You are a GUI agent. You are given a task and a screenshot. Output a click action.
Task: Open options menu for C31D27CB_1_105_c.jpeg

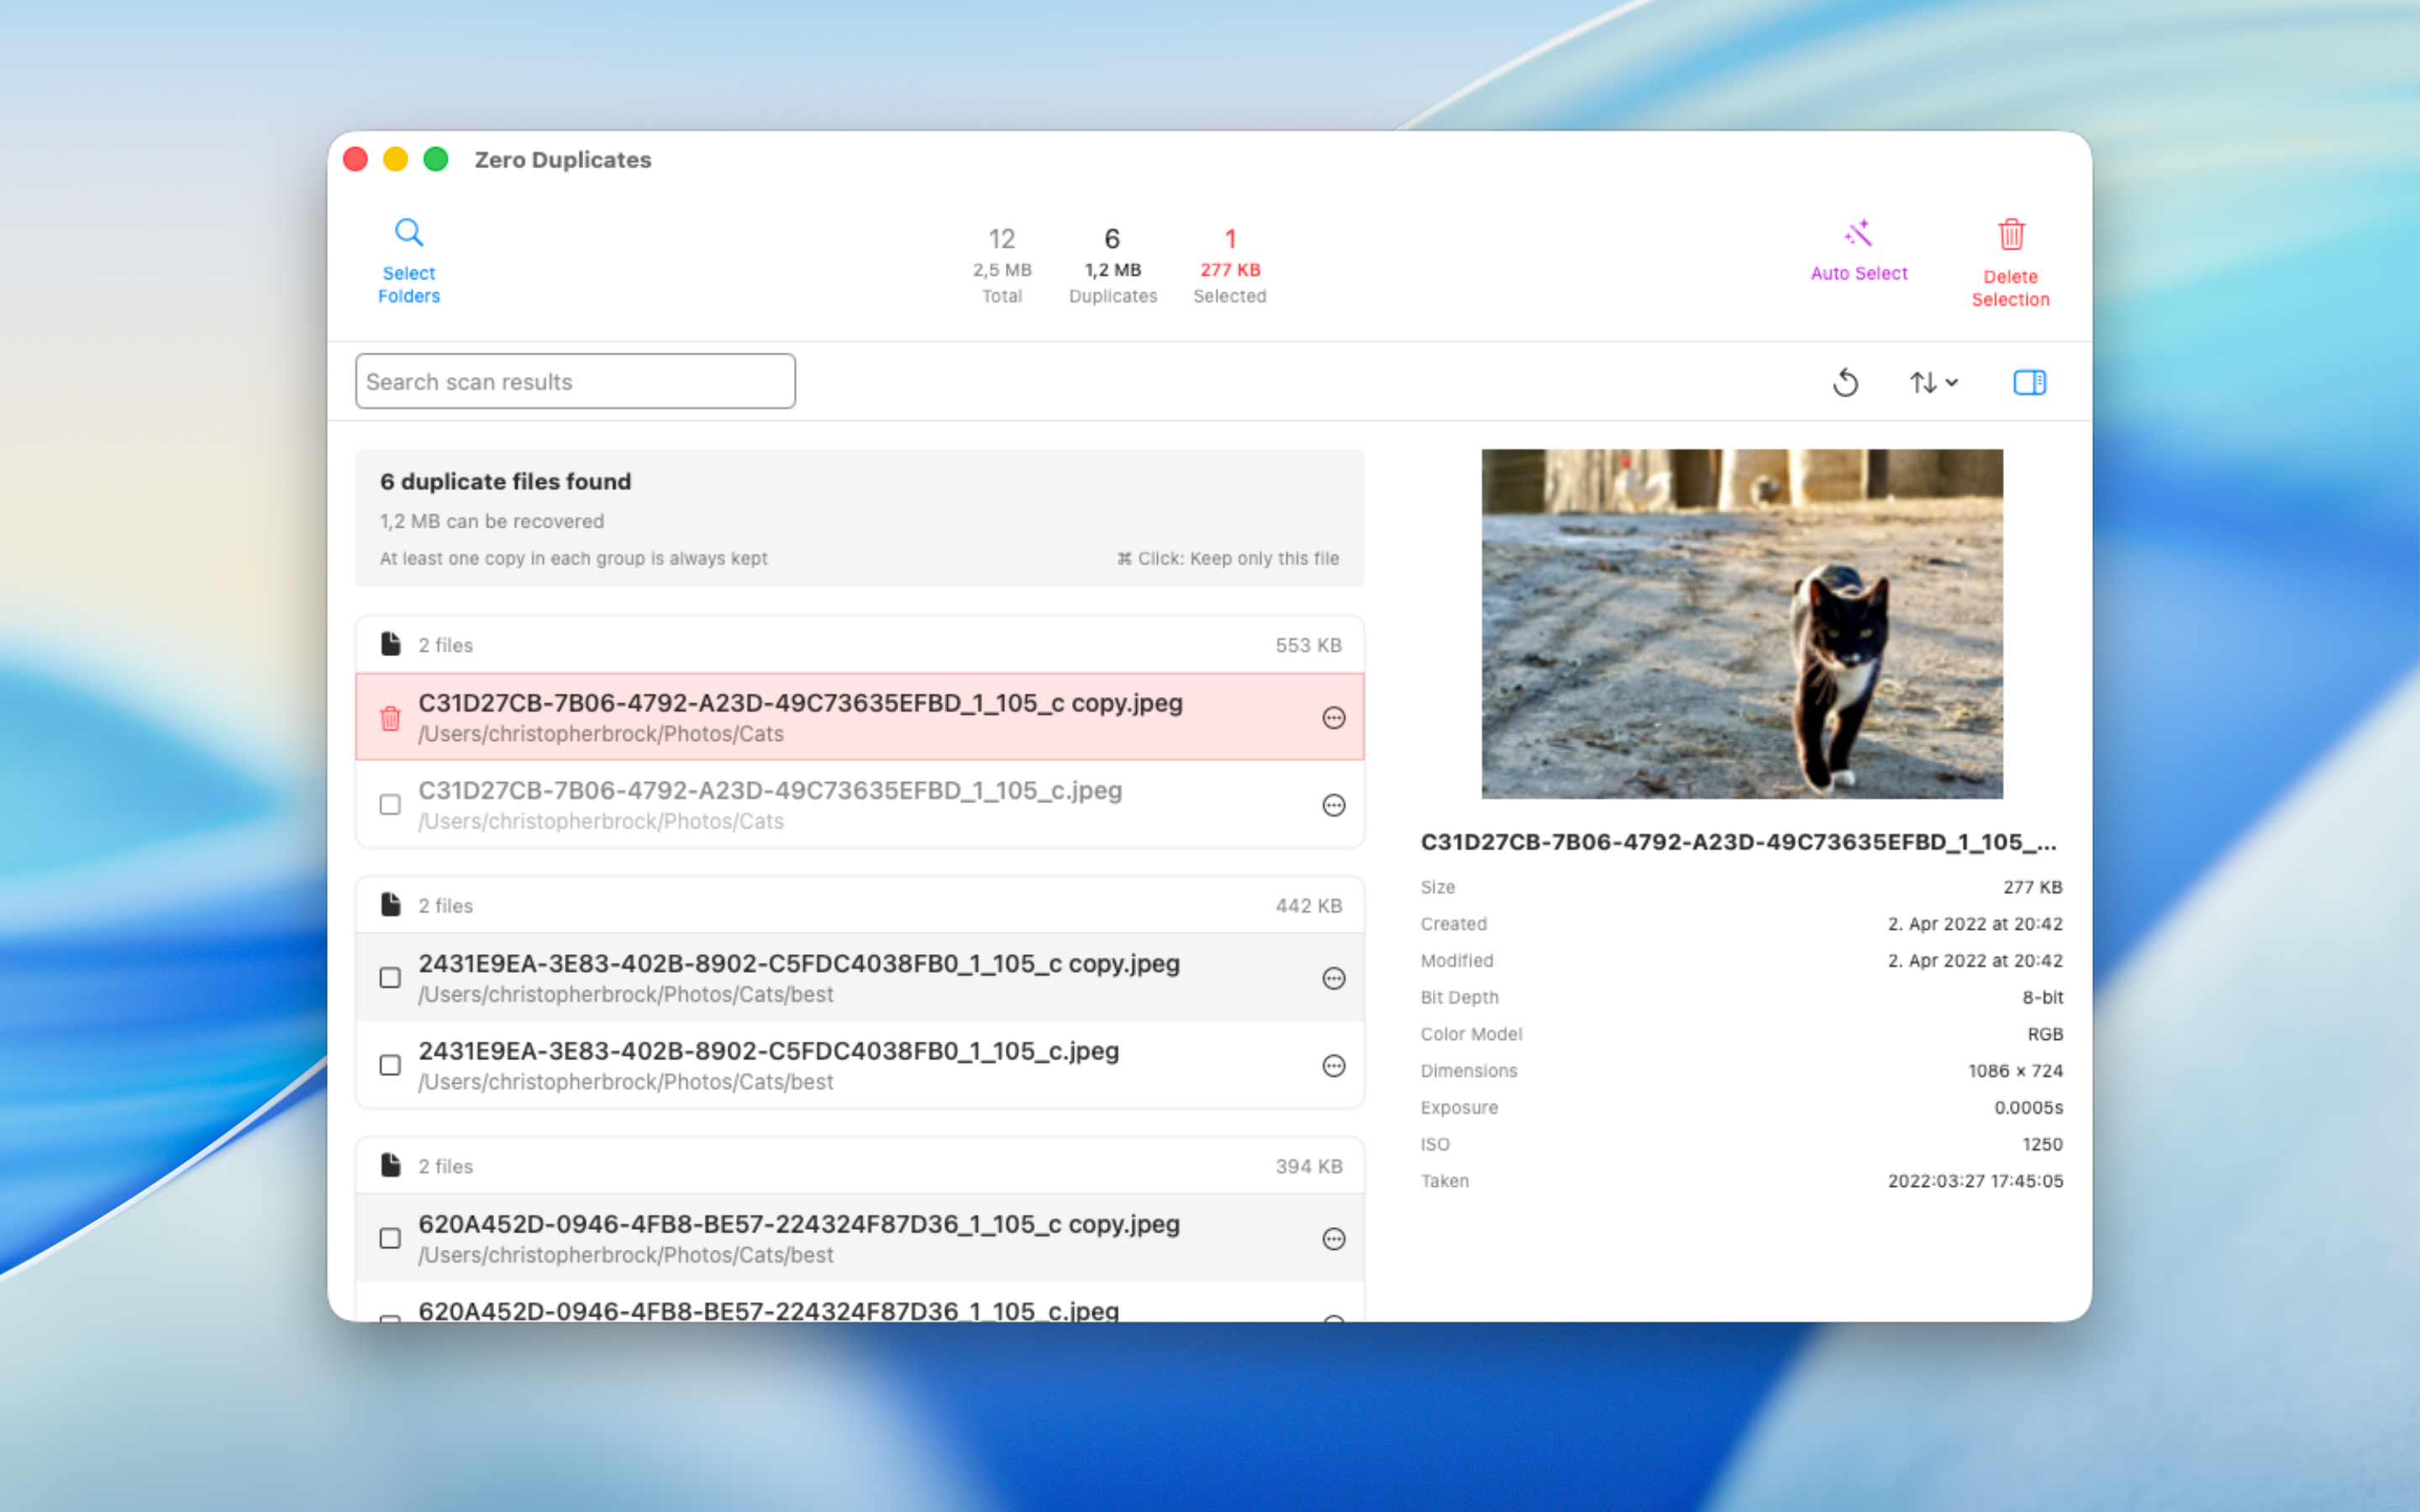(x=1333, y=805)
